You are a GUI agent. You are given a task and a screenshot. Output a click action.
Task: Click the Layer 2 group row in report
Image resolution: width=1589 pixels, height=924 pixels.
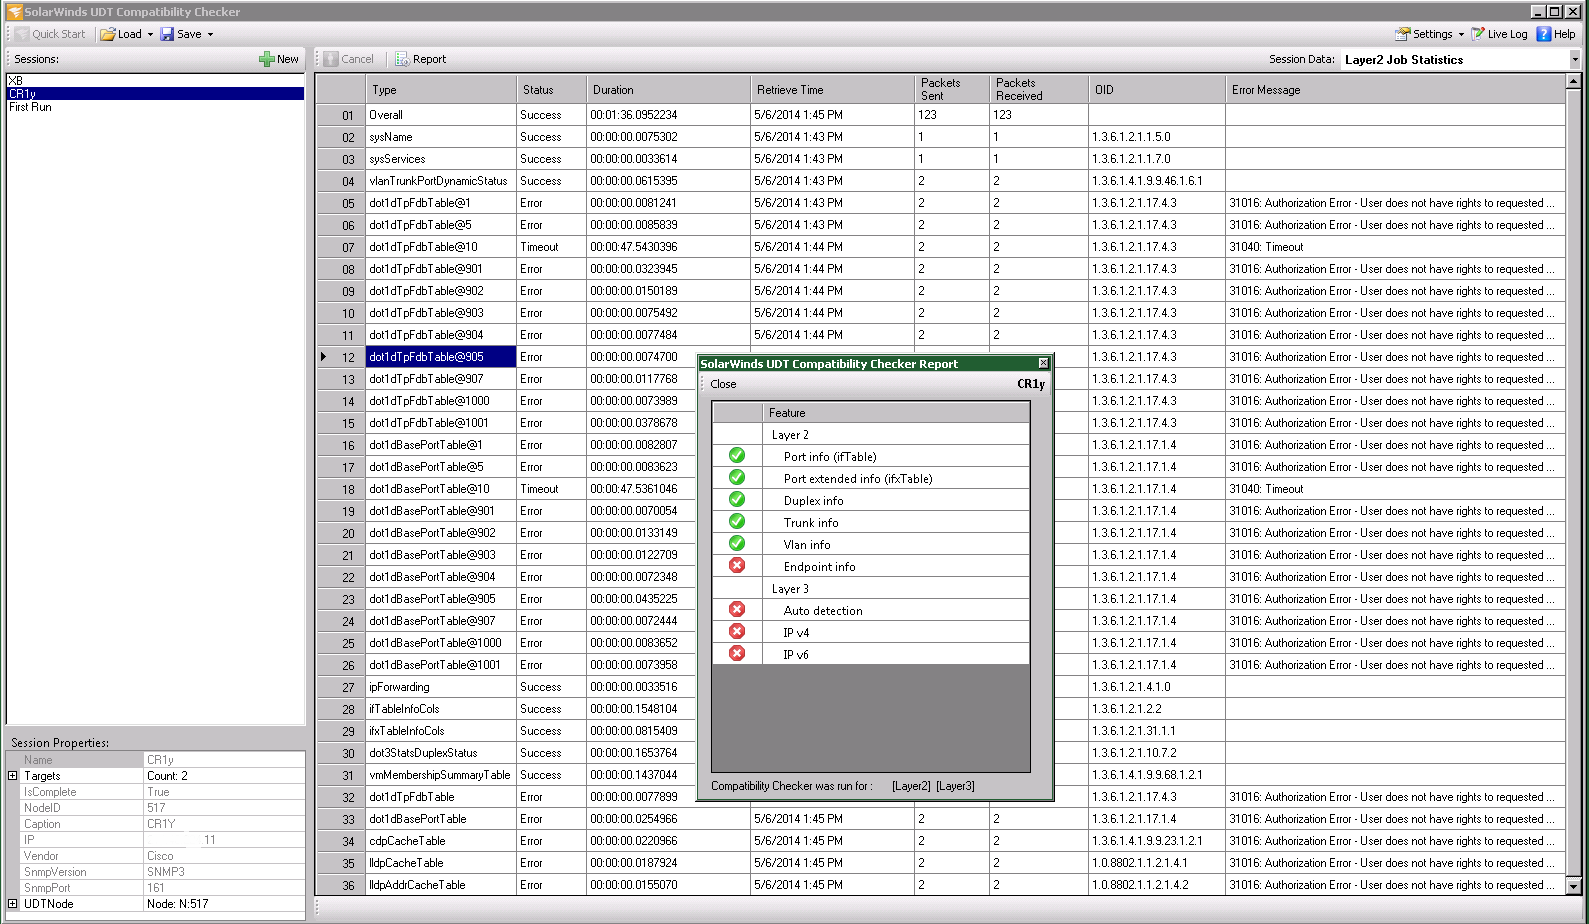(x=871, y=434)
